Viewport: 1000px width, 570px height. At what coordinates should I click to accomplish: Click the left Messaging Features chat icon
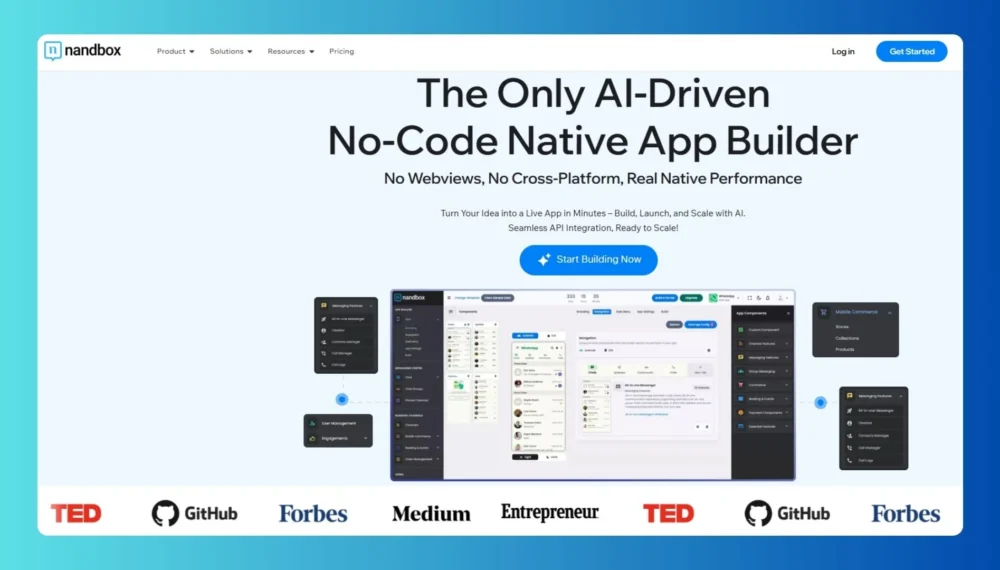tap(324, 306)
